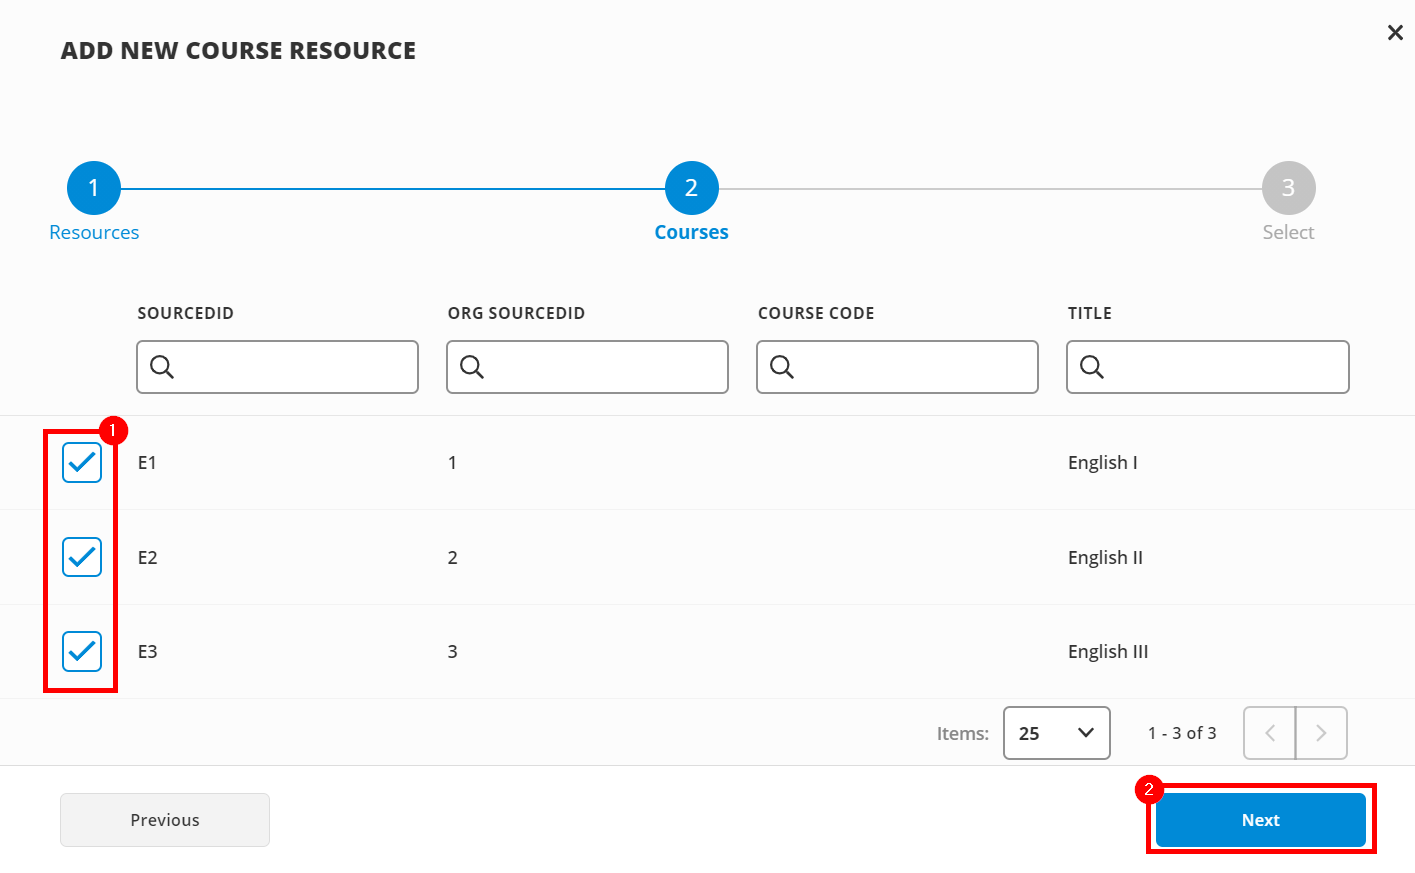Click the search icon in COURSE CODE filter
The image size is (1415, 873).
pos(782,367)
